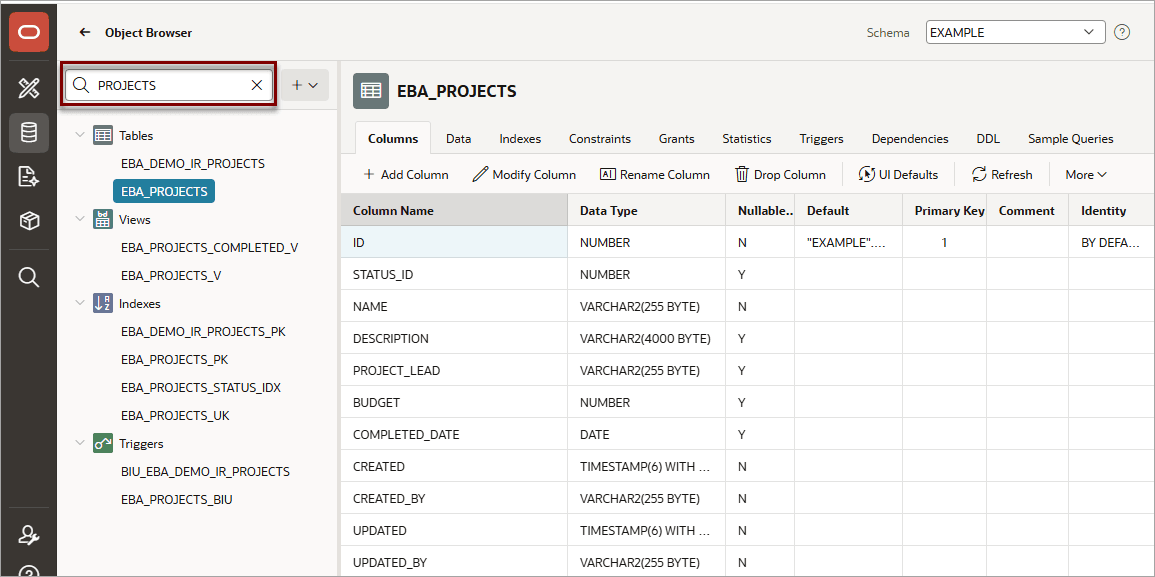Collapse the Tables tree node
The image size is (1155, 577).
80,136
